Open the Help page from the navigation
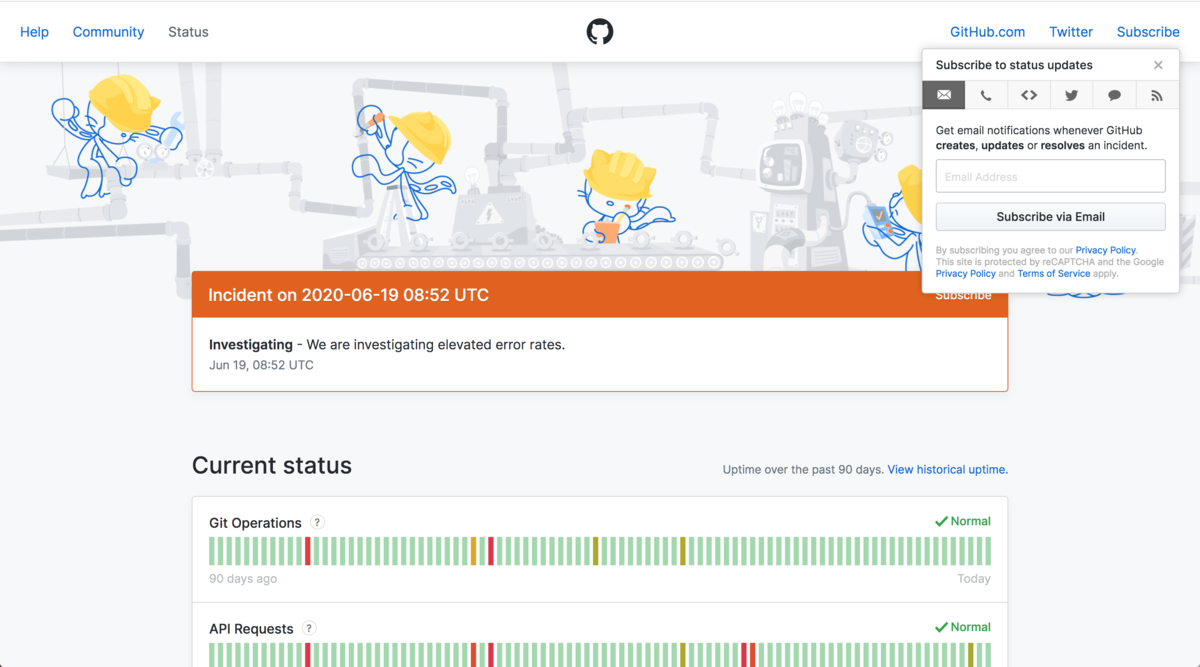This screenshot has width=1200, height=667. point(34,31)
